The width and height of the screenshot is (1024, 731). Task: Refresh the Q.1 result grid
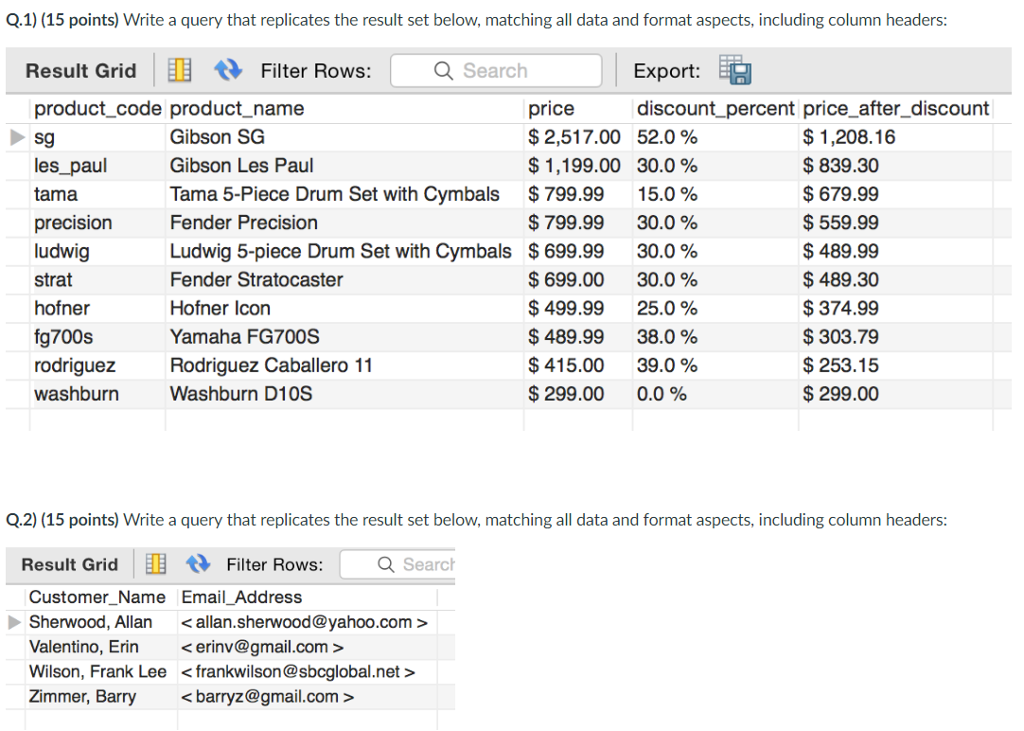click(x=227, y=70)
